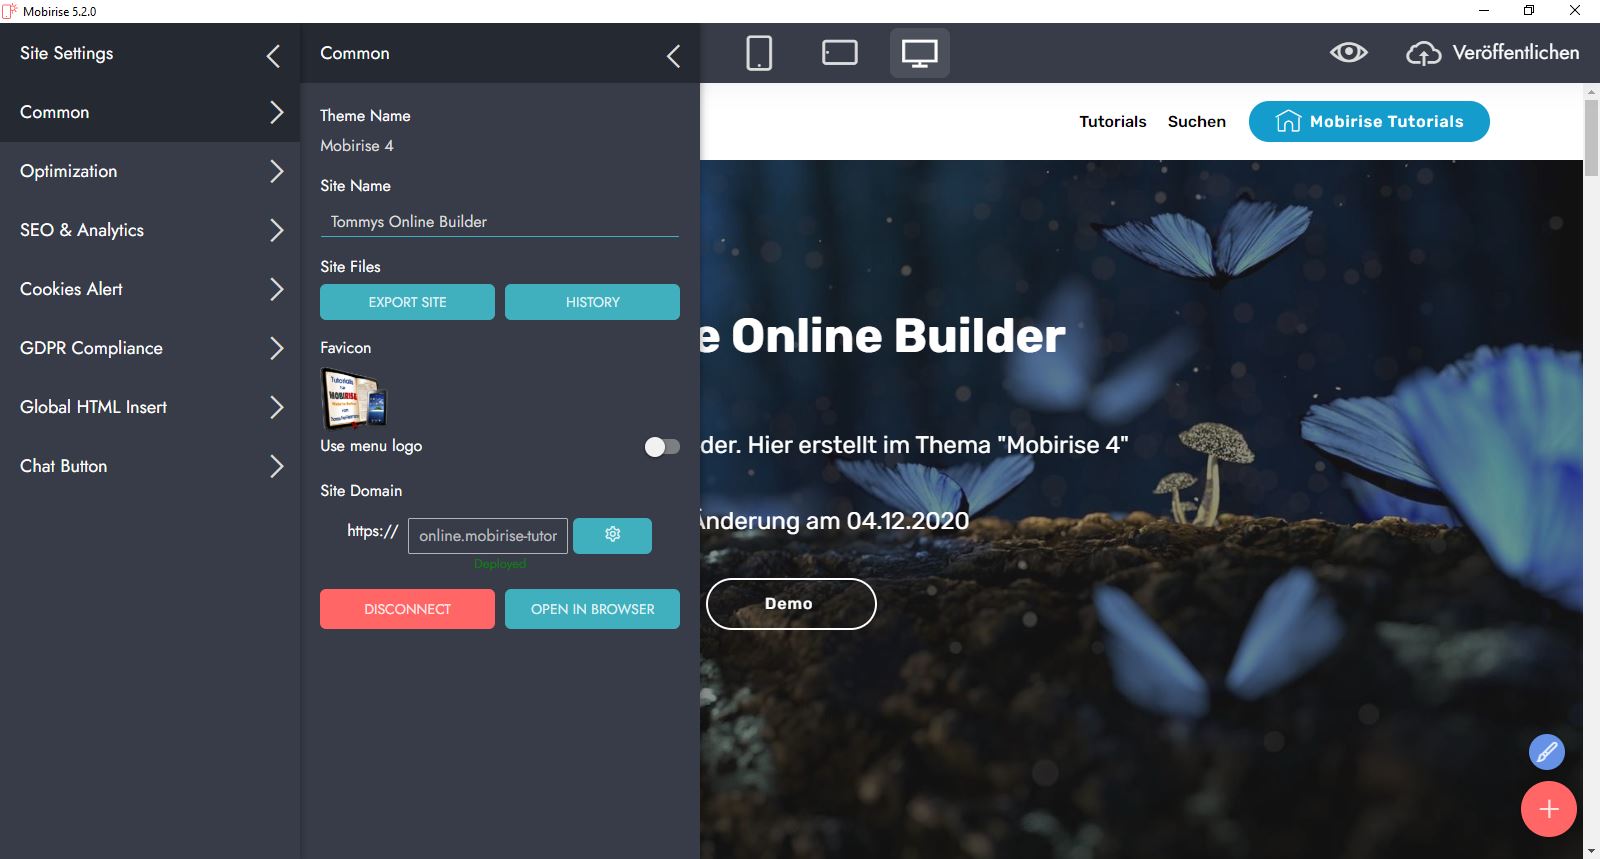
Task: Click the Tutorials navigation link
Action: [1113, 121]
